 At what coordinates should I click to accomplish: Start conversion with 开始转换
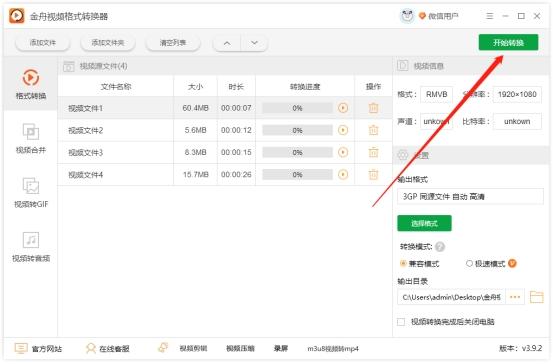pyautogui.click(x=508, y=43)
